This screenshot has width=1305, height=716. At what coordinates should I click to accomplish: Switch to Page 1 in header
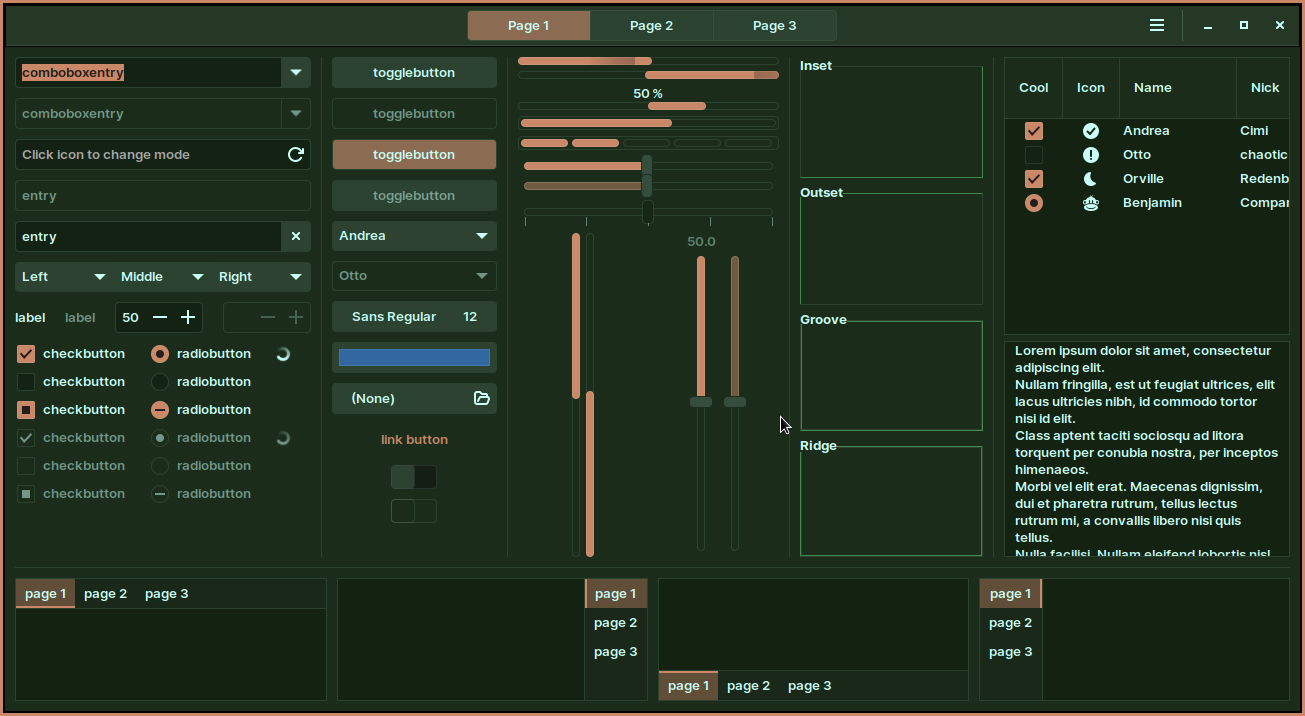(529, 26)
